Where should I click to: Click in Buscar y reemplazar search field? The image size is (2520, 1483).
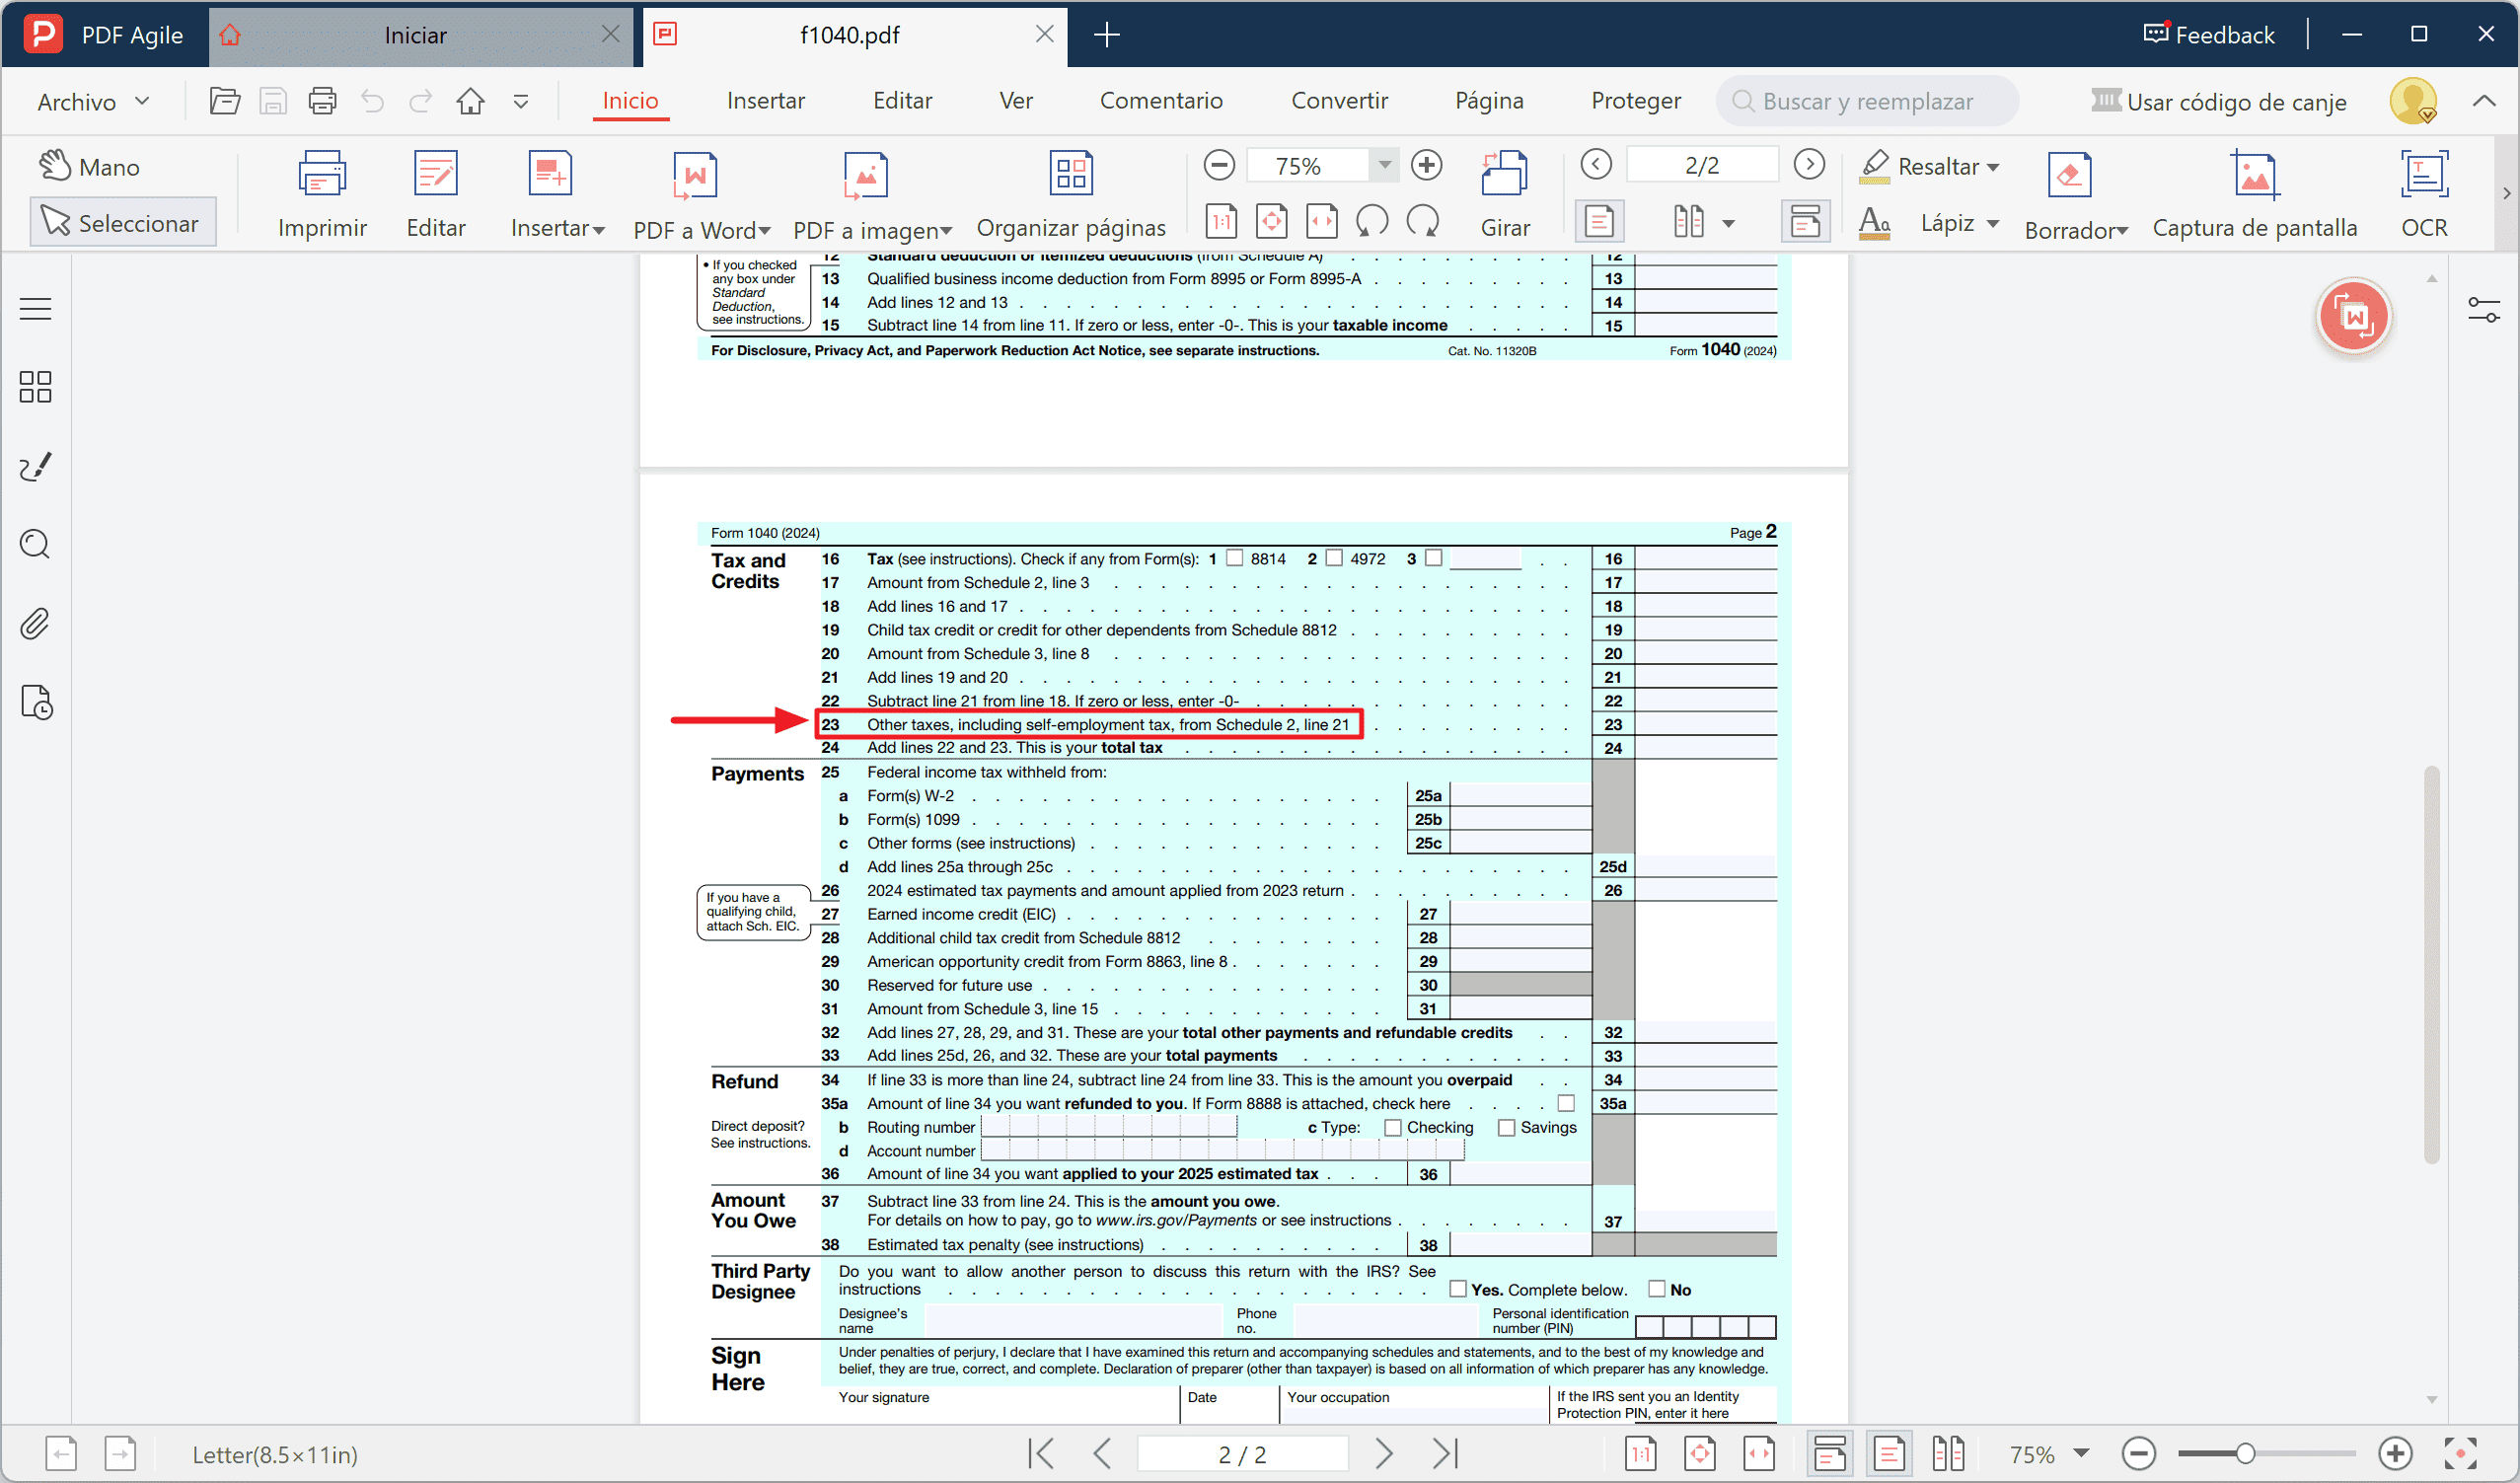pos(1868,101)
